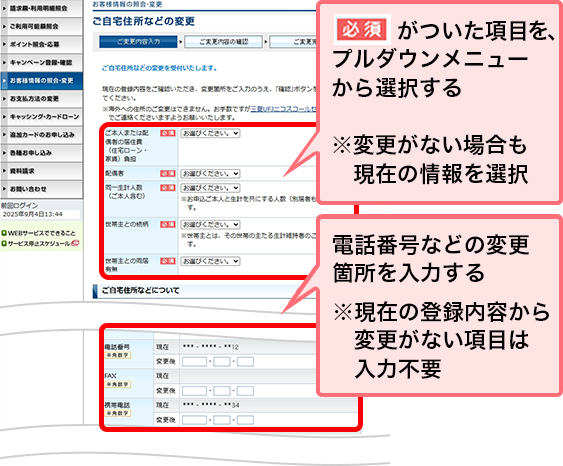Click the 三菱UFJニコスコールセンター link

[283, 109]
